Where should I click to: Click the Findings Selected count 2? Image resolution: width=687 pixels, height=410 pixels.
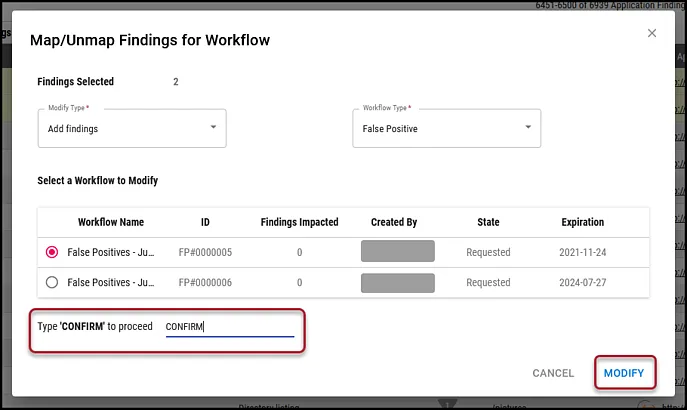click(x=176, y=82)
